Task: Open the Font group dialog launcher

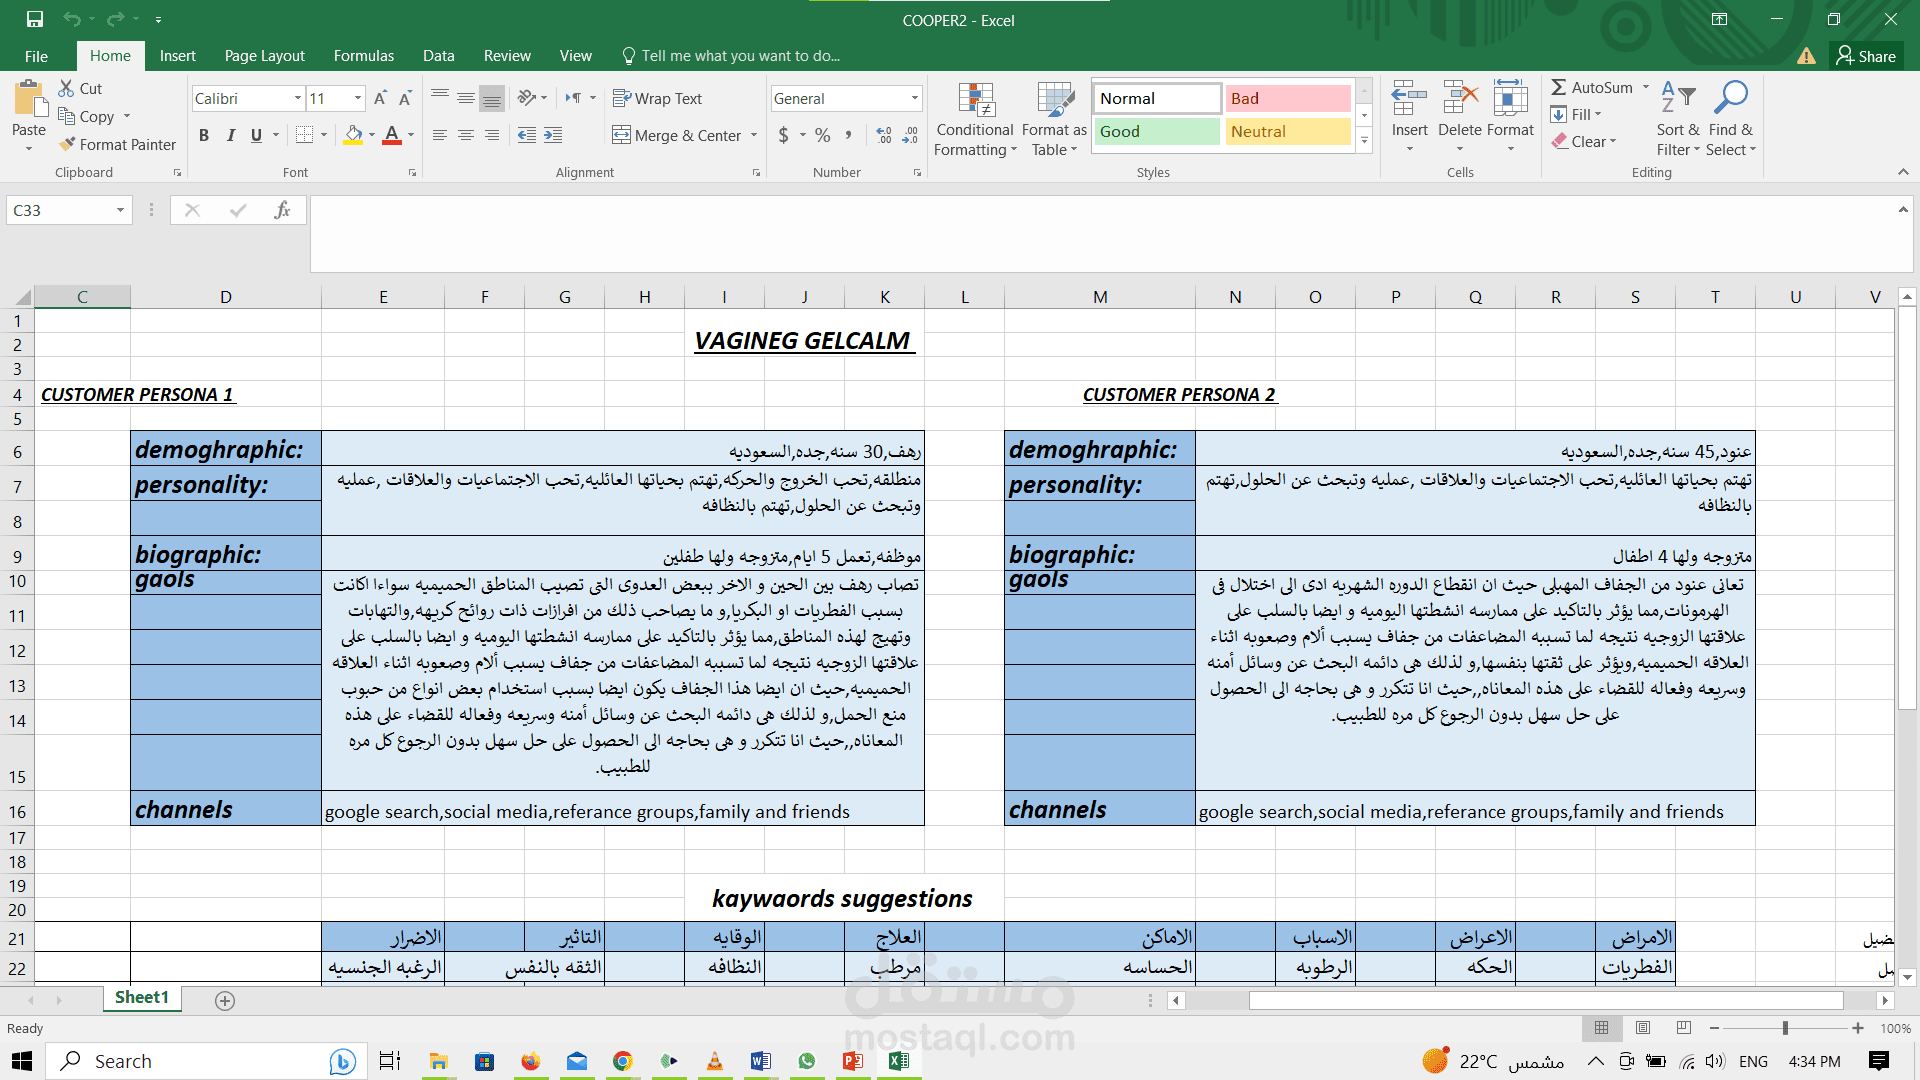Action: 412,173
